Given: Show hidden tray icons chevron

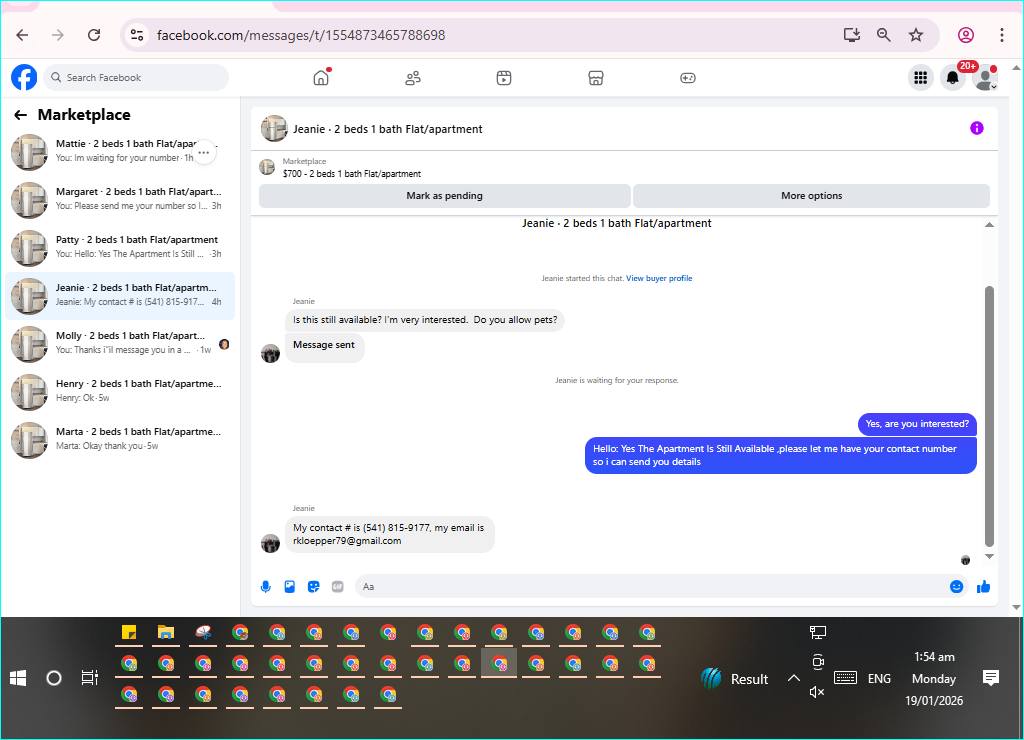Looking at the screenshot, I should (x=793, y=678).
